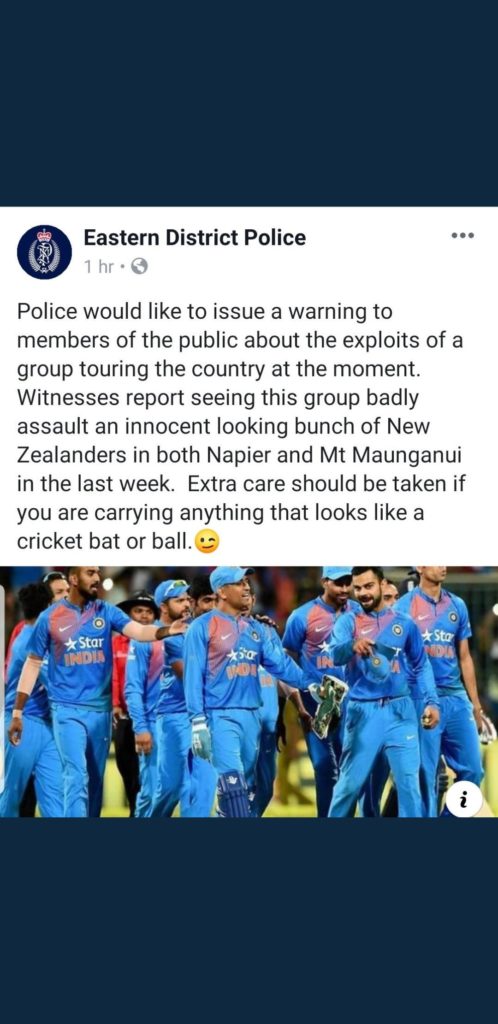Tap the info "i" button on photo
The image size is (498, 1024).
[x=464, y=798]
